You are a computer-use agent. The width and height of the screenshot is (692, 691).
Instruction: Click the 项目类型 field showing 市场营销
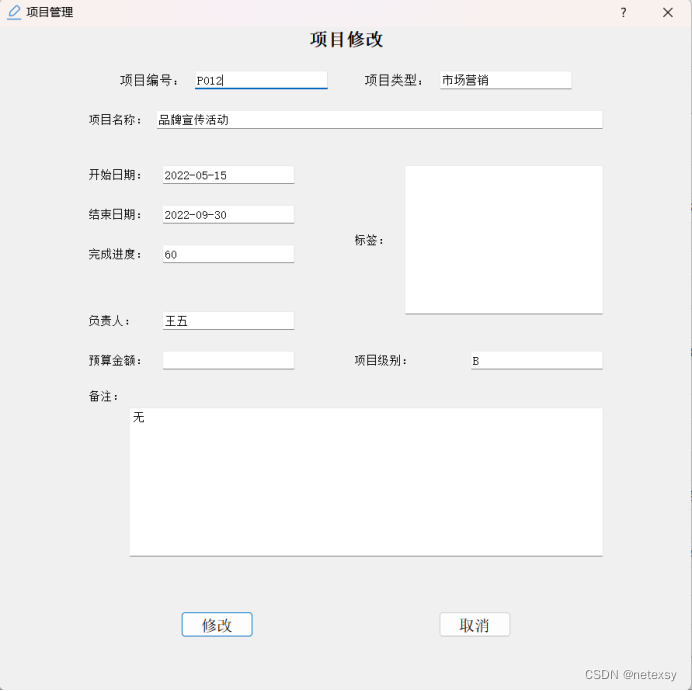(x=505, y=80)
